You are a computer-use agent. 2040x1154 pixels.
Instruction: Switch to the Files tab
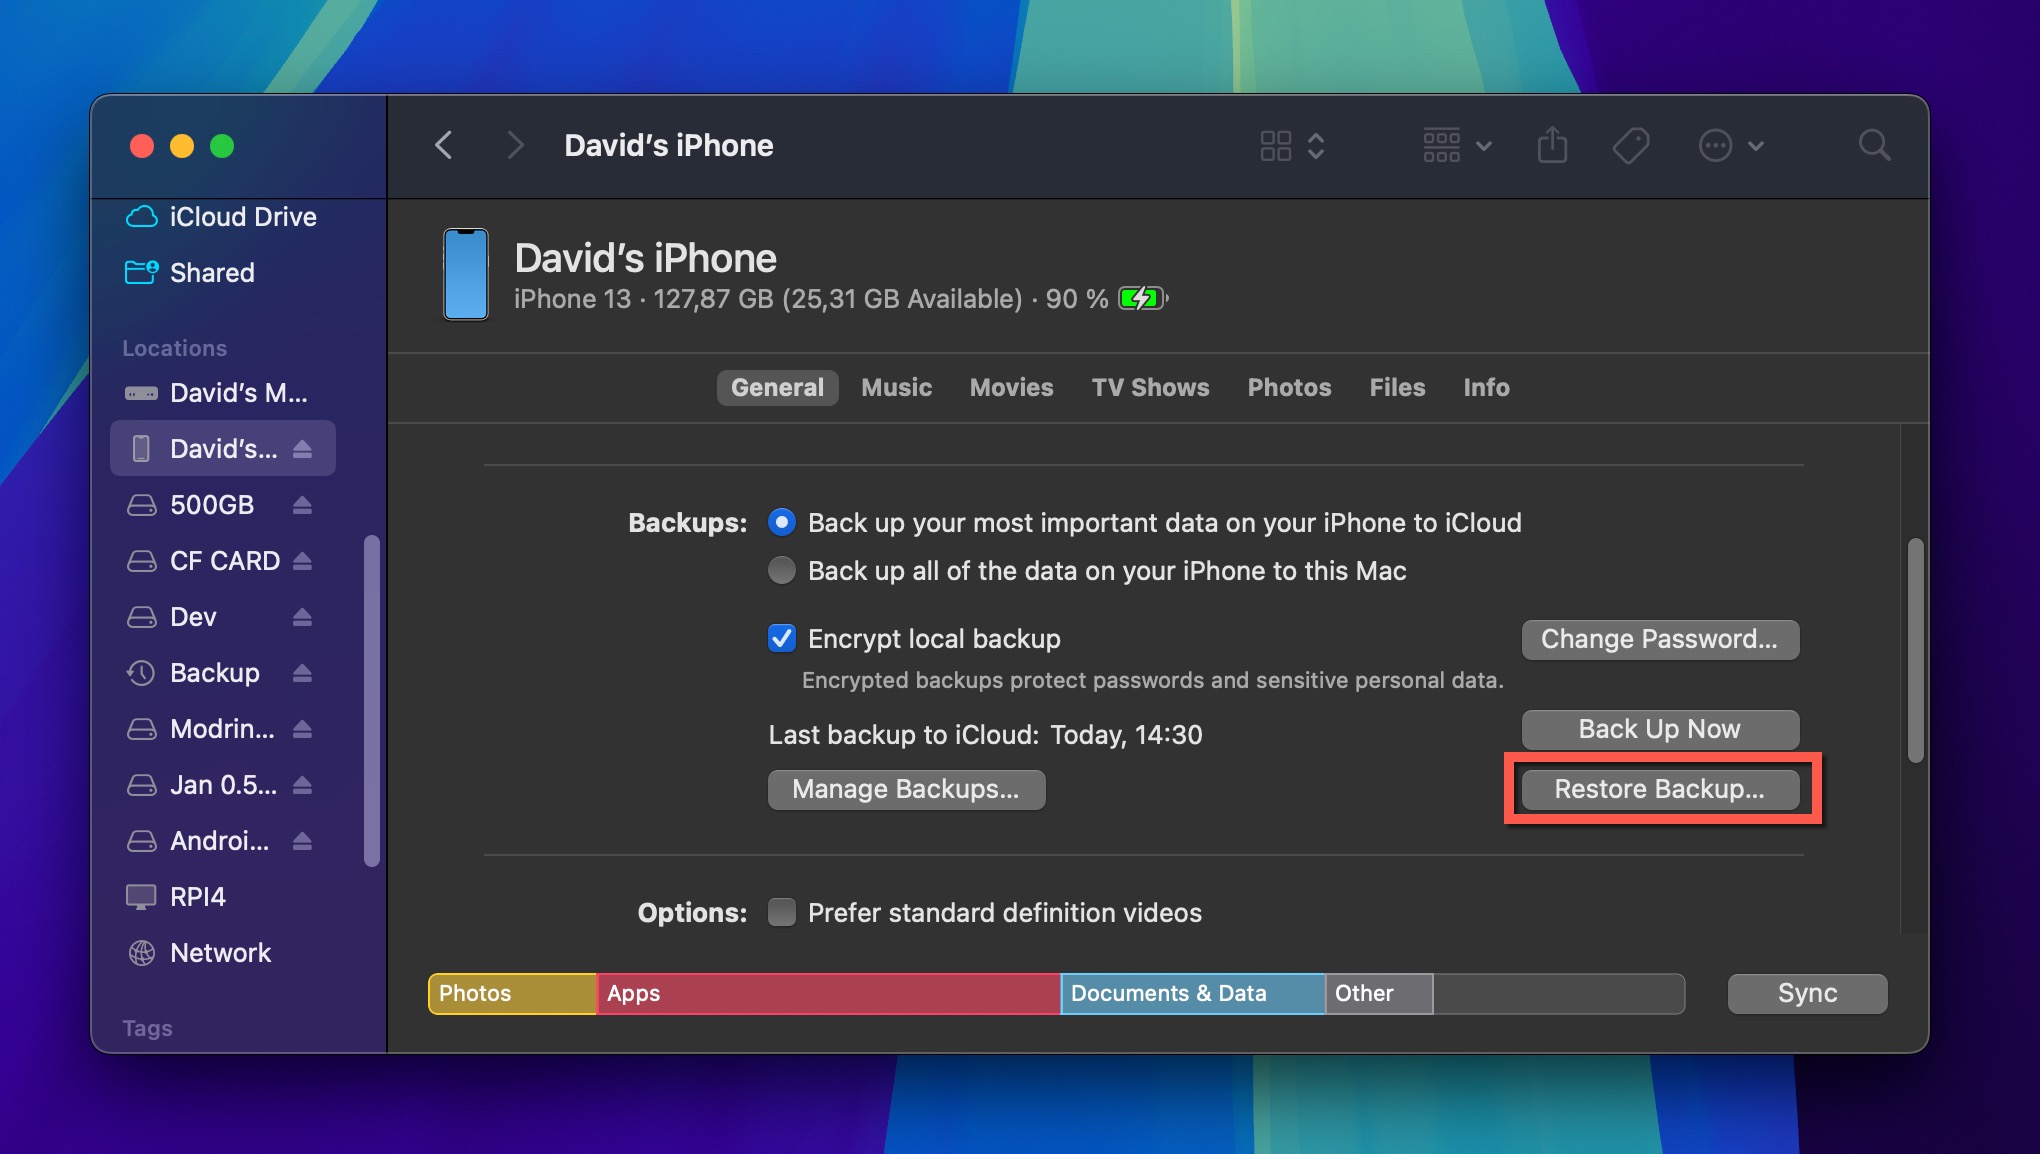[x=1397, y=388]
